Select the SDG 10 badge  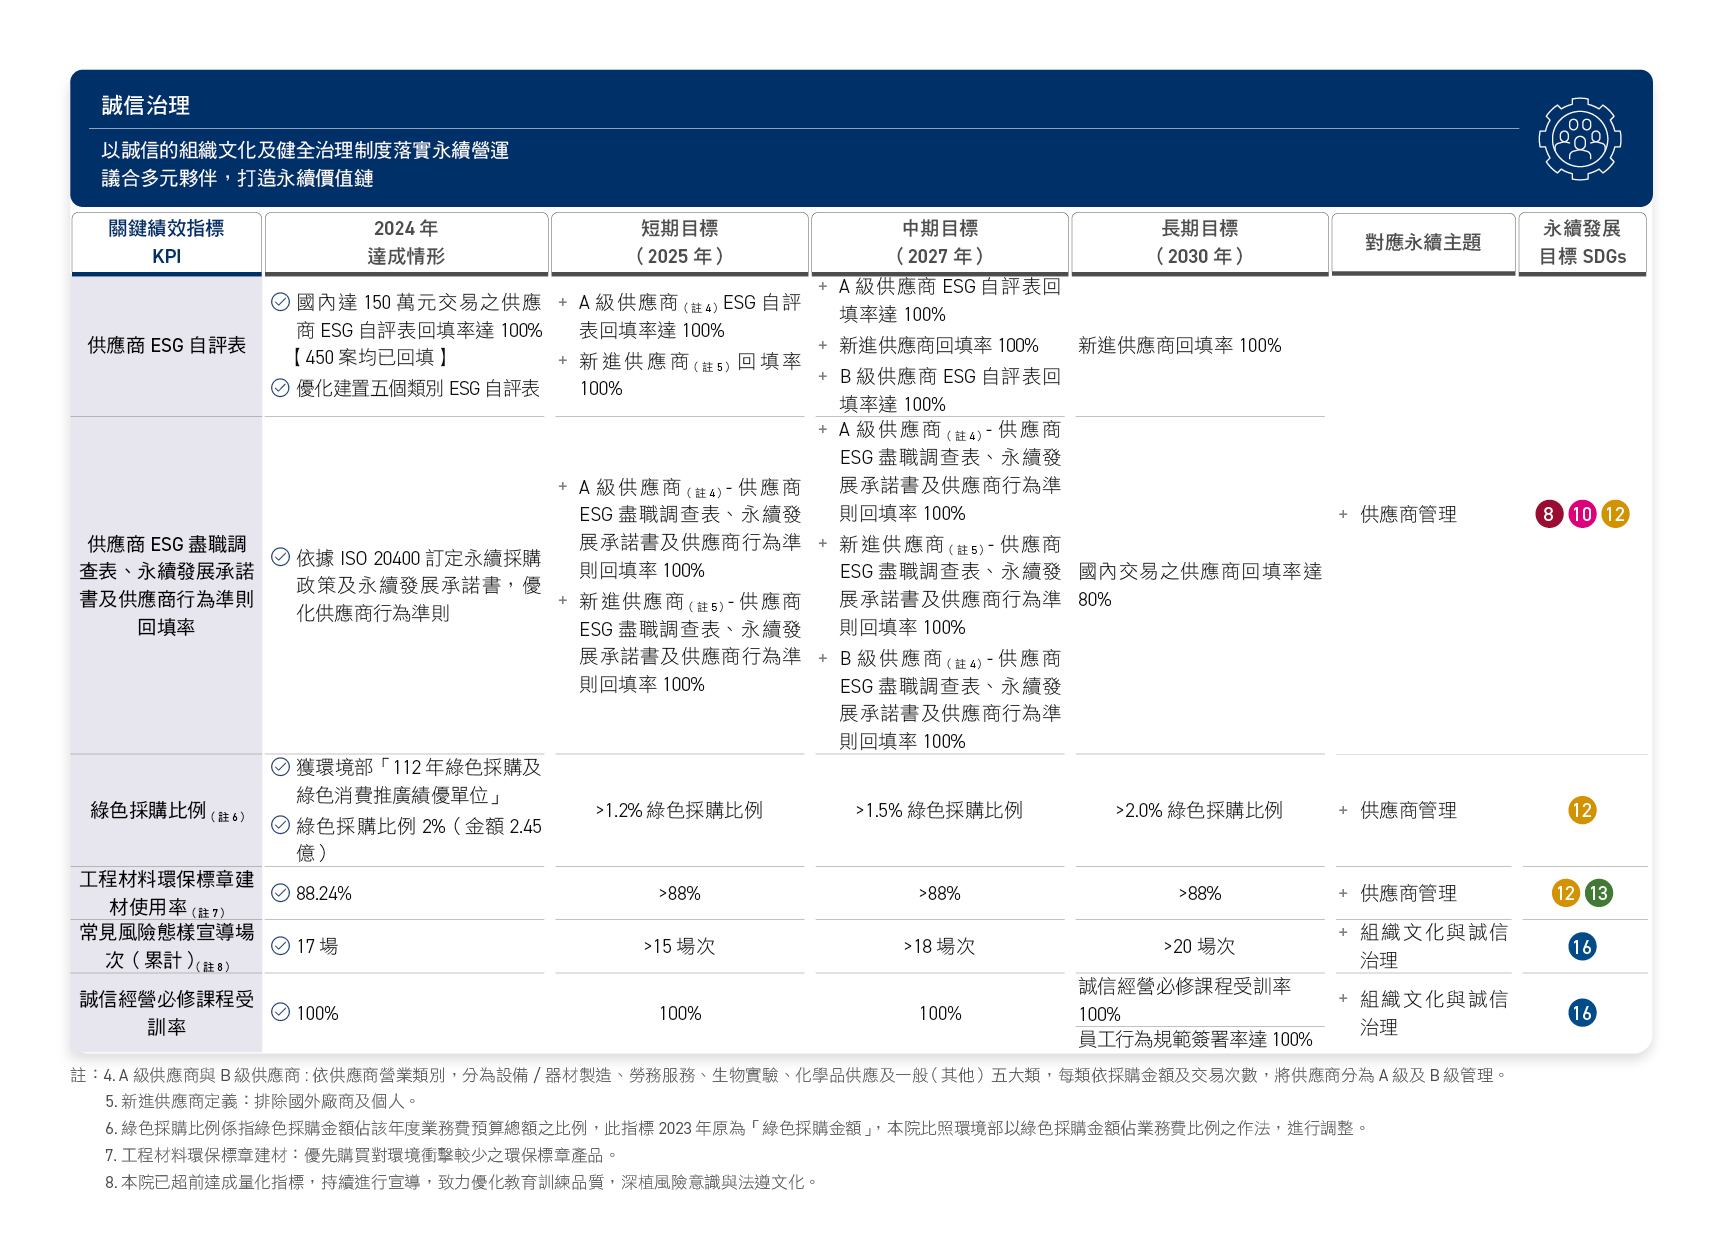[1582, 515]
